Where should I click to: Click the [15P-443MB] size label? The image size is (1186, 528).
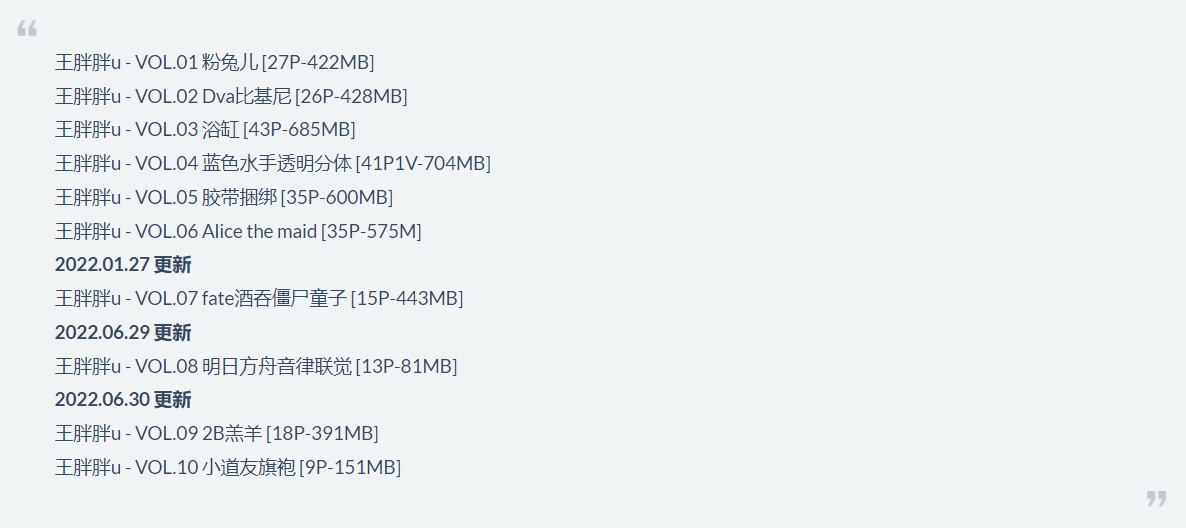point(408,298)
